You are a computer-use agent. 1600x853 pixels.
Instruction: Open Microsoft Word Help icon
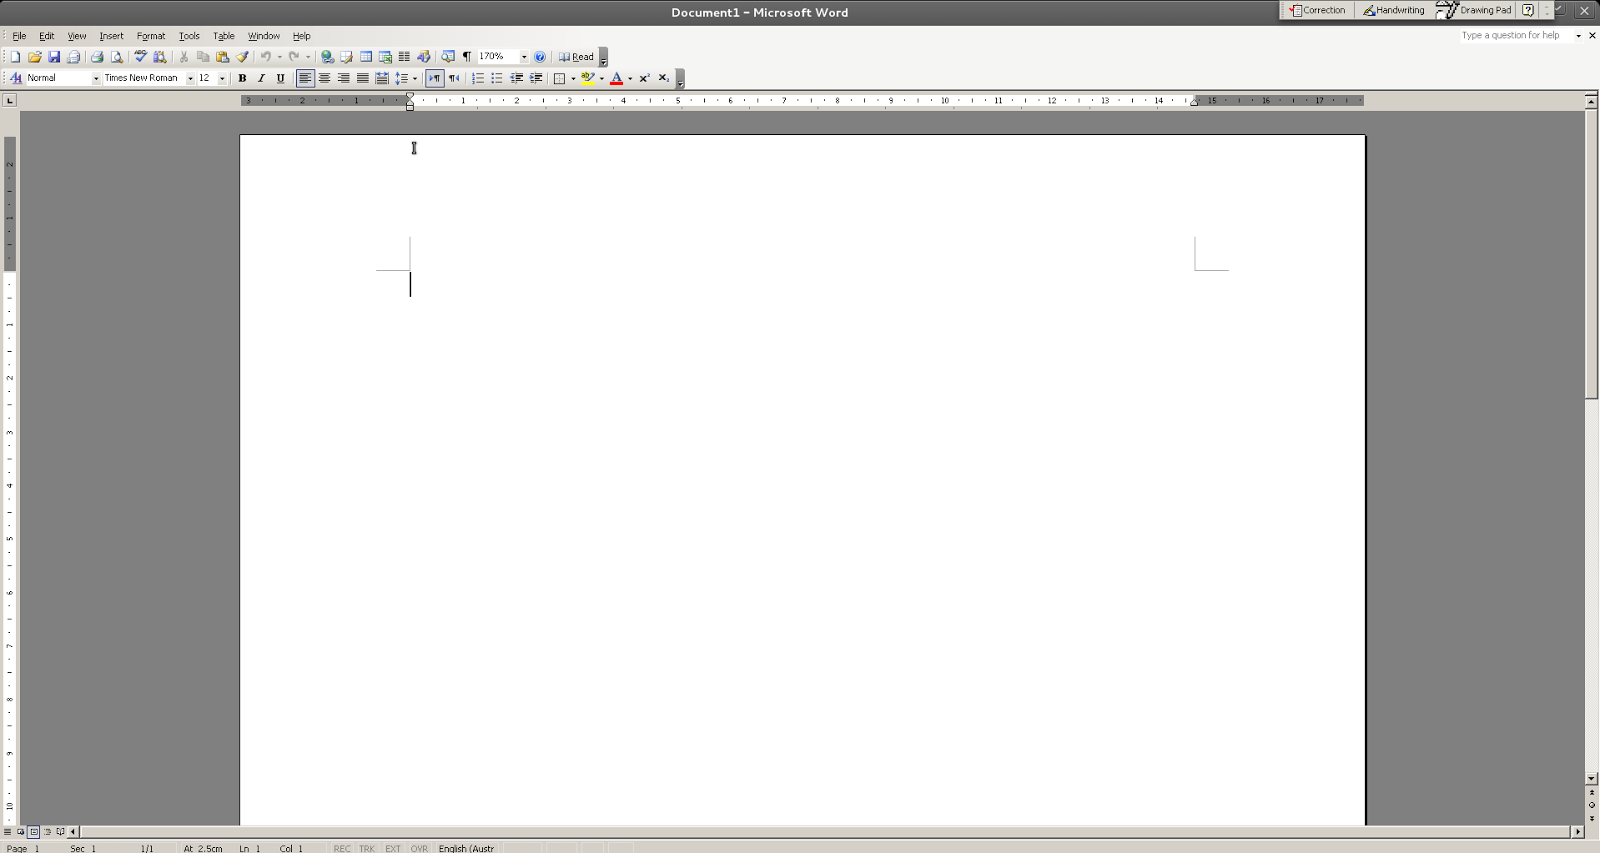540,57
